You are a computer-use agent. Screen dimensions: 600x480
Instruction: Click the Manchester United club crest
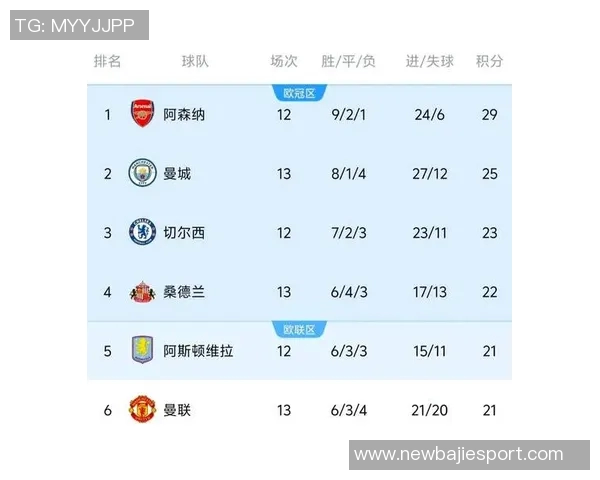click(x=142, y=409)
